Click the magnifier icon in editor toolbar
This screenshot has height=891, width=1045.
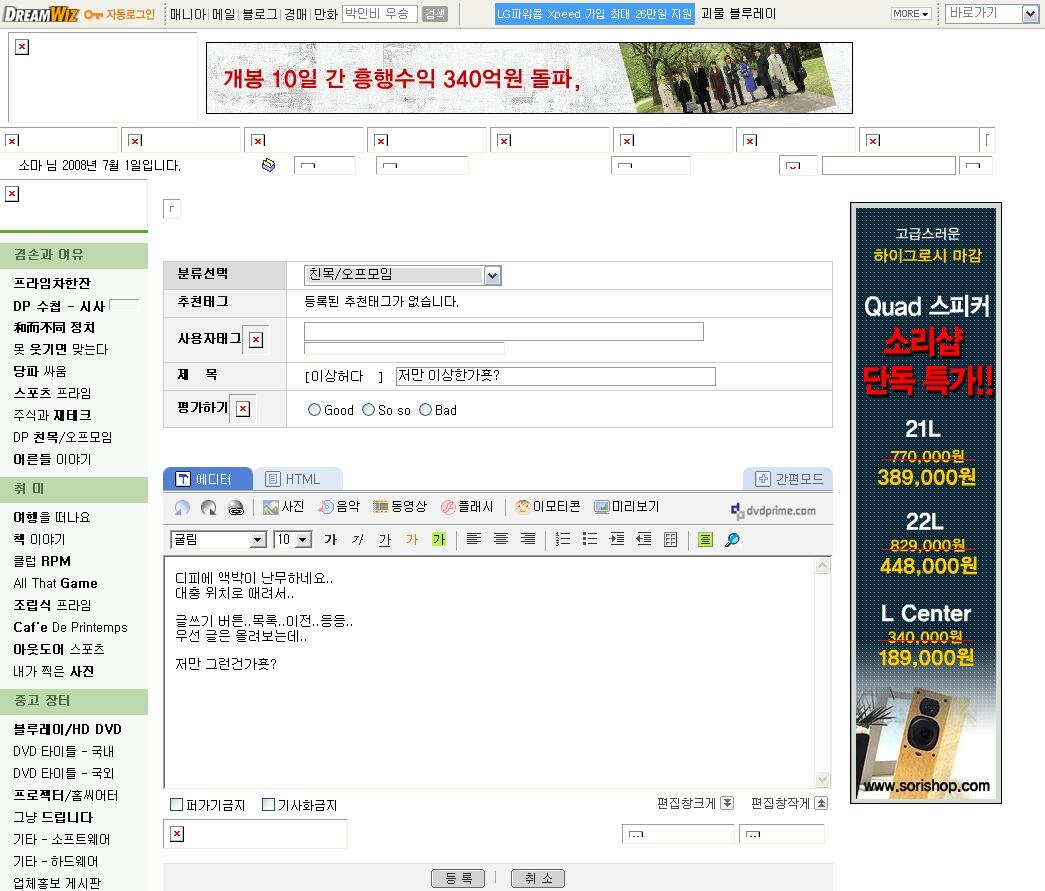(x=733, y=540)
